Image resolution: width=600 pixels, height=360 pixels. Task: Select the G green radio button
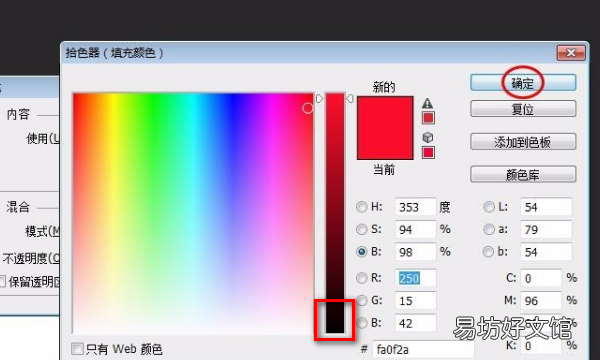(x=361, y=301)
